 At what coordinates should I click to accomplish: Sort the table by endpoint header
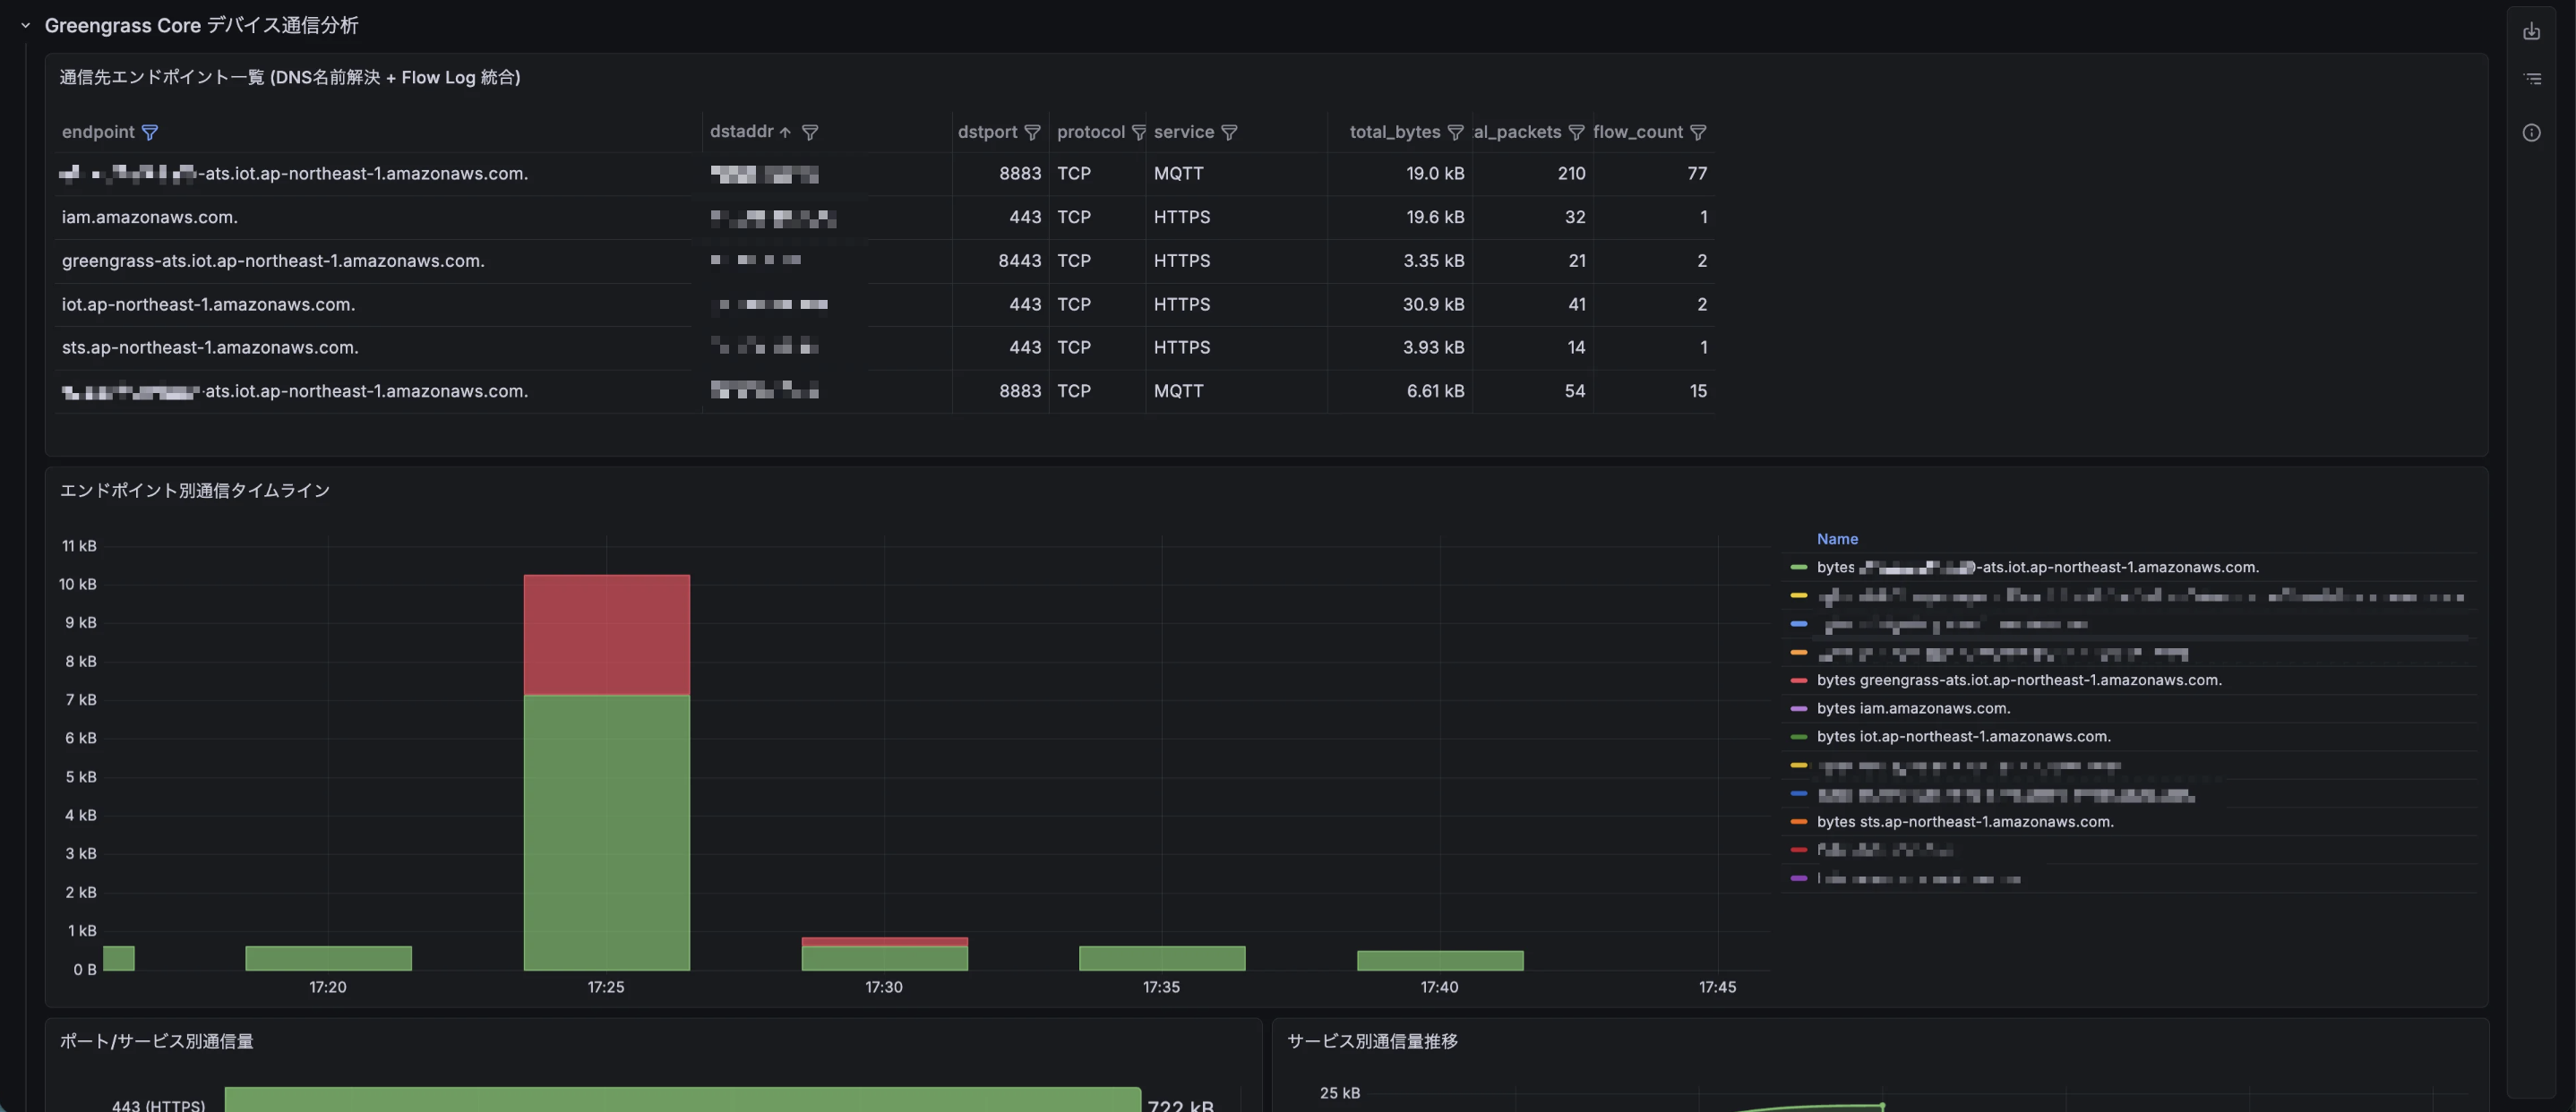click(x=98, y=132)
